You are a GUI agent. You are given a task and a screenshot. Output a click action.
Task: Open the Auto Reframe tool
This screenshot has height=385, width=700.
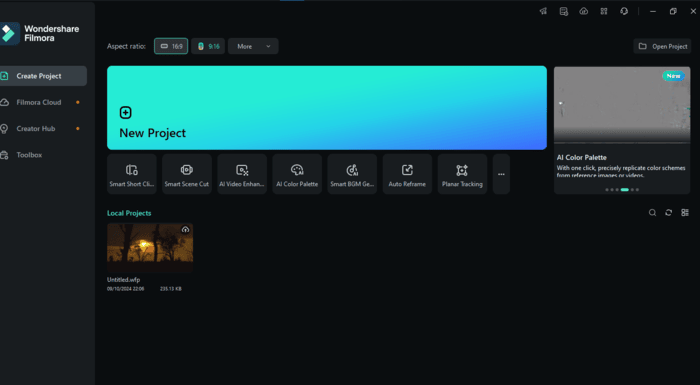(407, 174)
